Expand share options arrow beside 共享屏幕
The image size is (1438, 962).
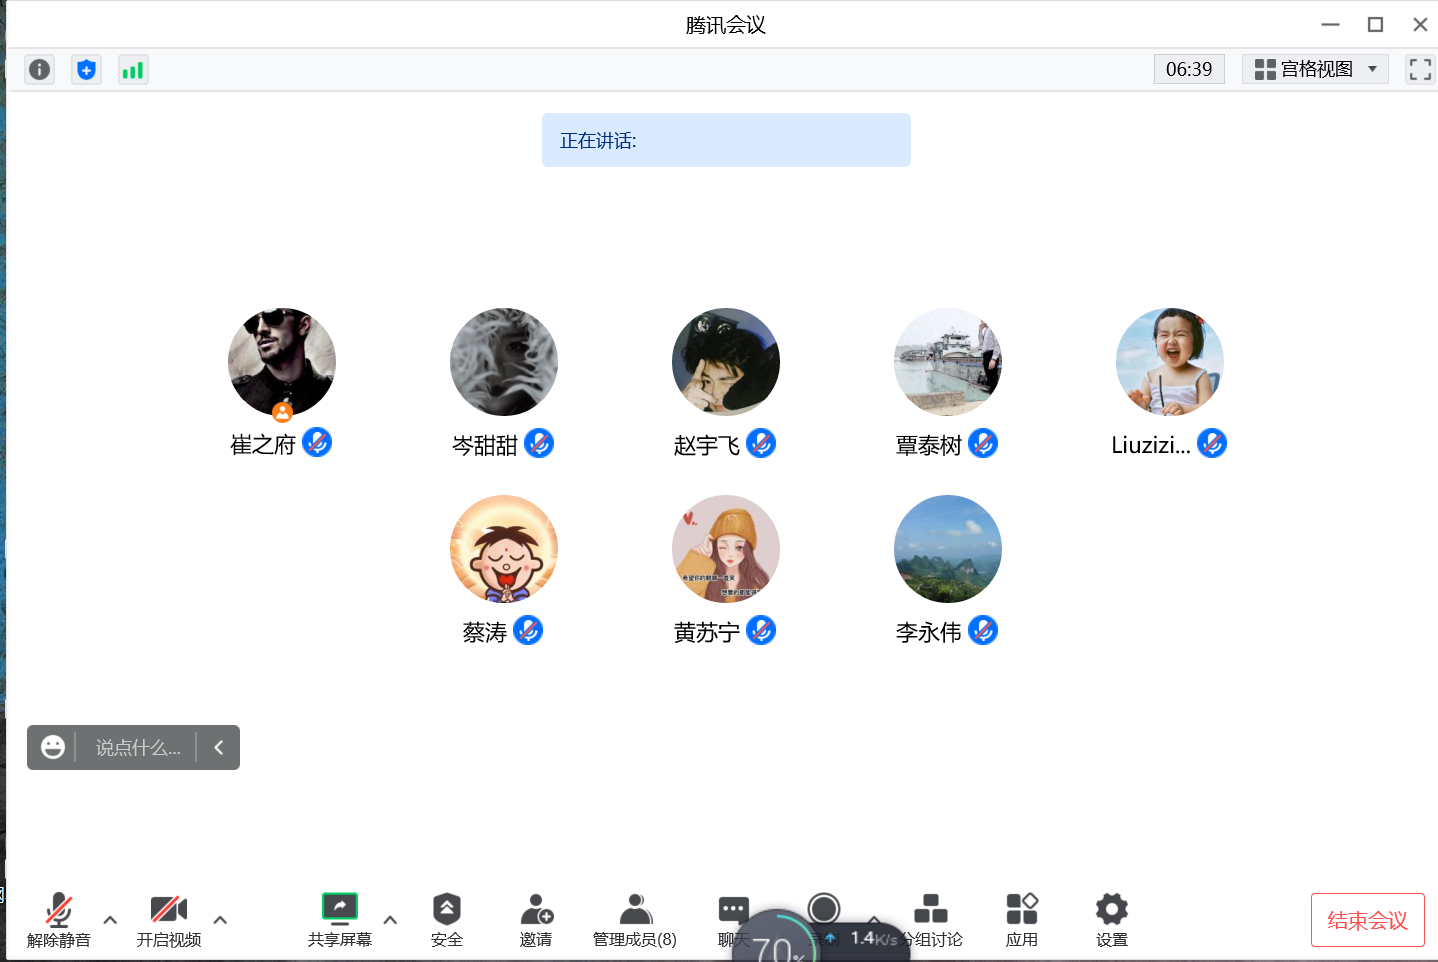tap(390, 919)
